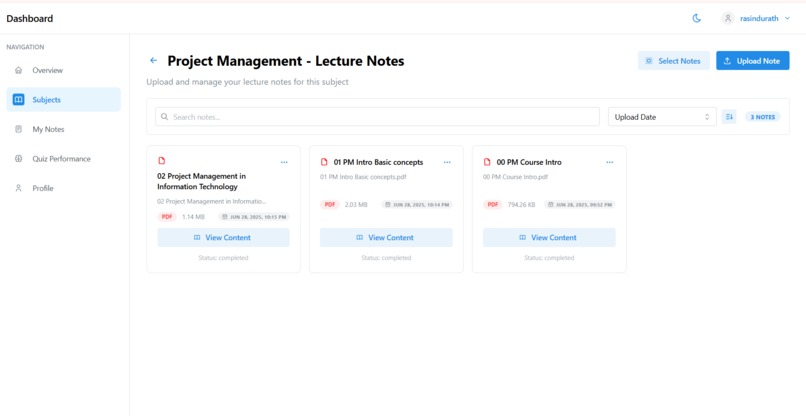The image size is (806, 416).
Task: Click the Dashboard header title
Action: (29, 19)
